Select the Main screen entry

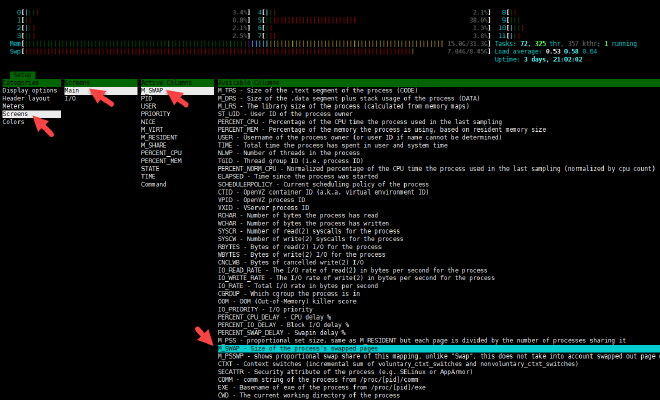(x=72, y=91)
